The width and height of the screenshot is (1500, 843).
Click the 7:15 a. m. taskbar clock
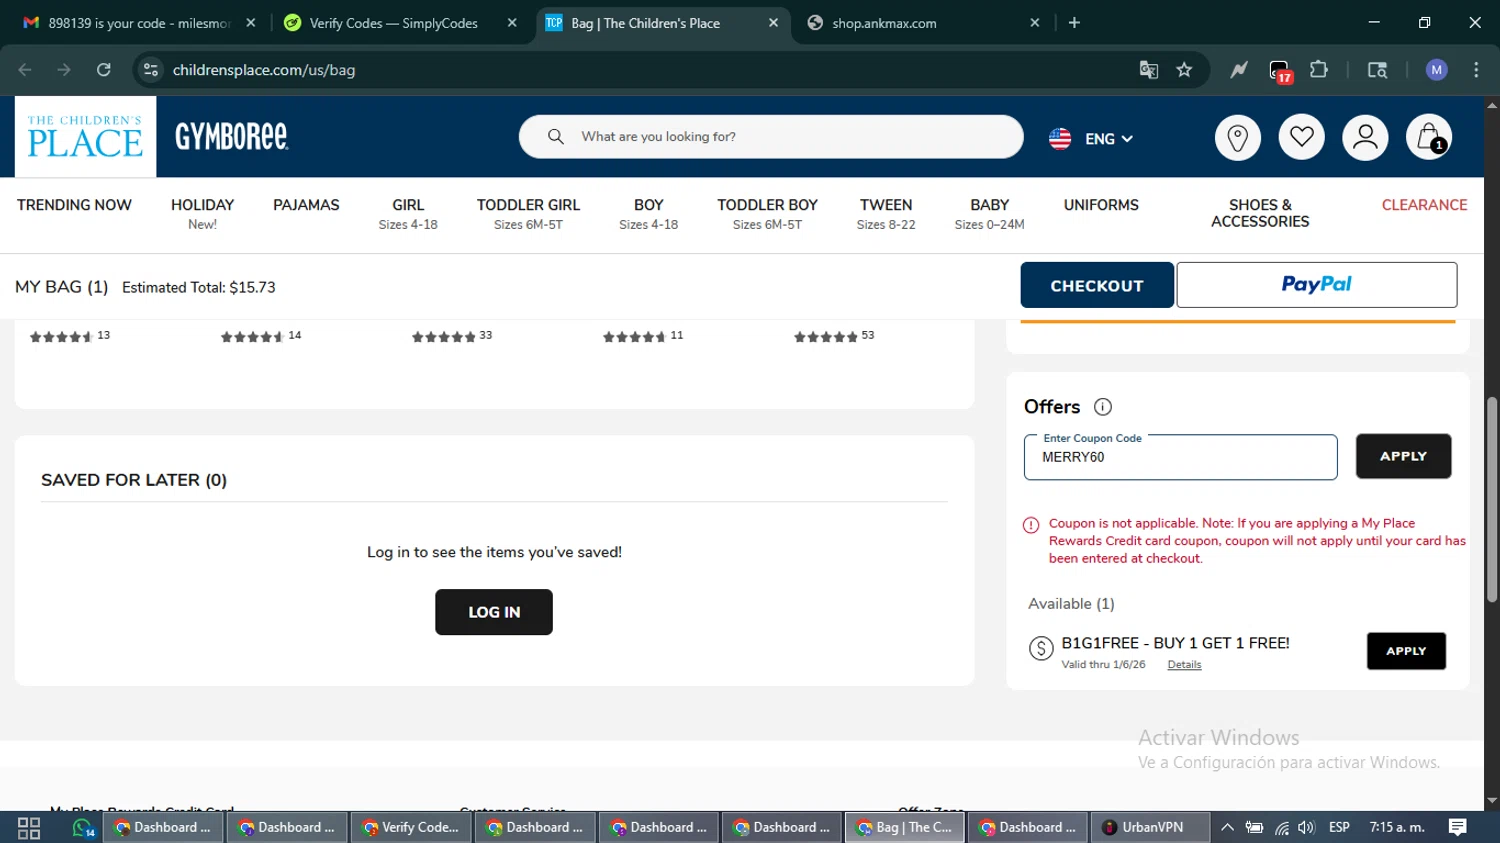click(1397, 828)
